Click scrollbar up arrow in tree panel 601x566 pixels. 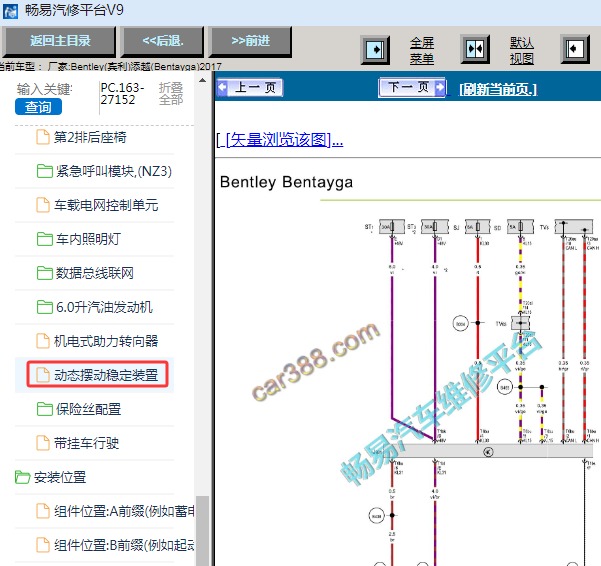click(x=202, y=81)
